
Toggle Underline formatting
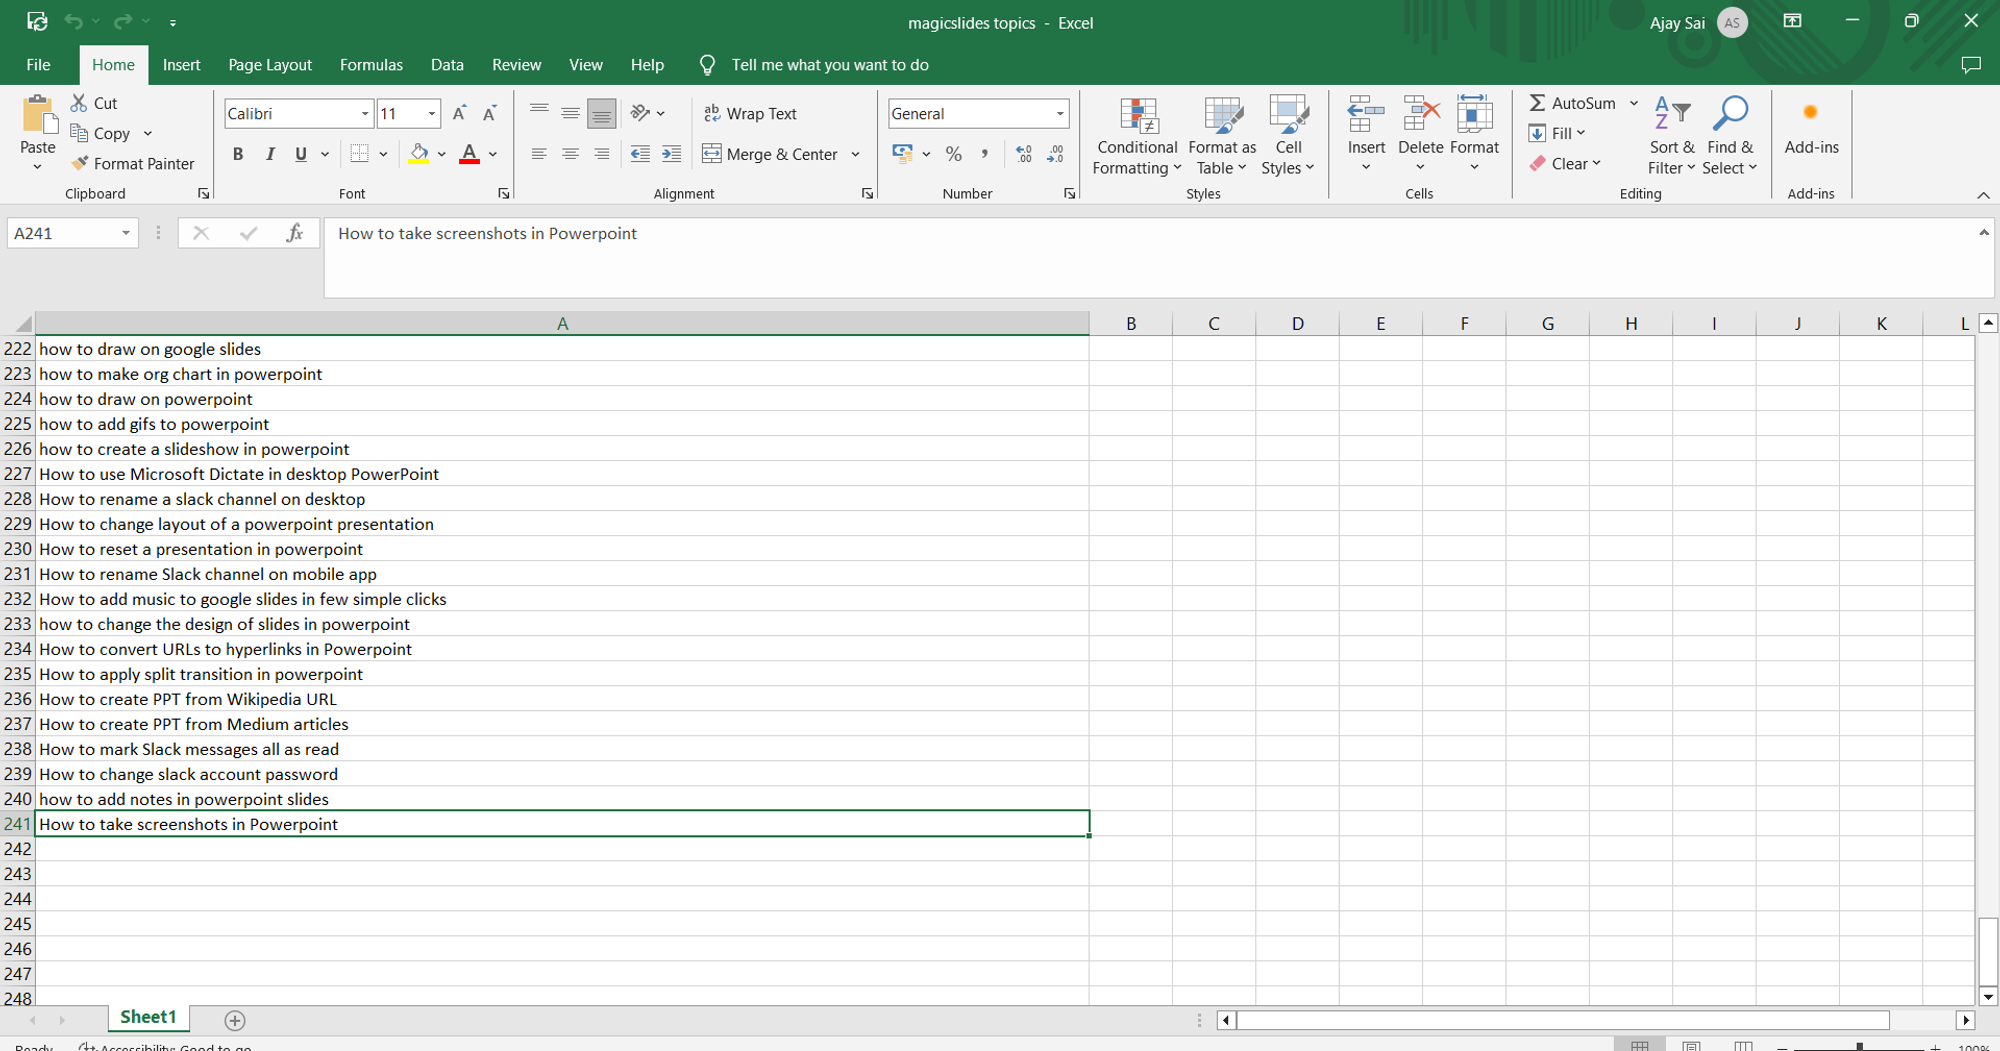pyautogui.click(x=301, y=154)
